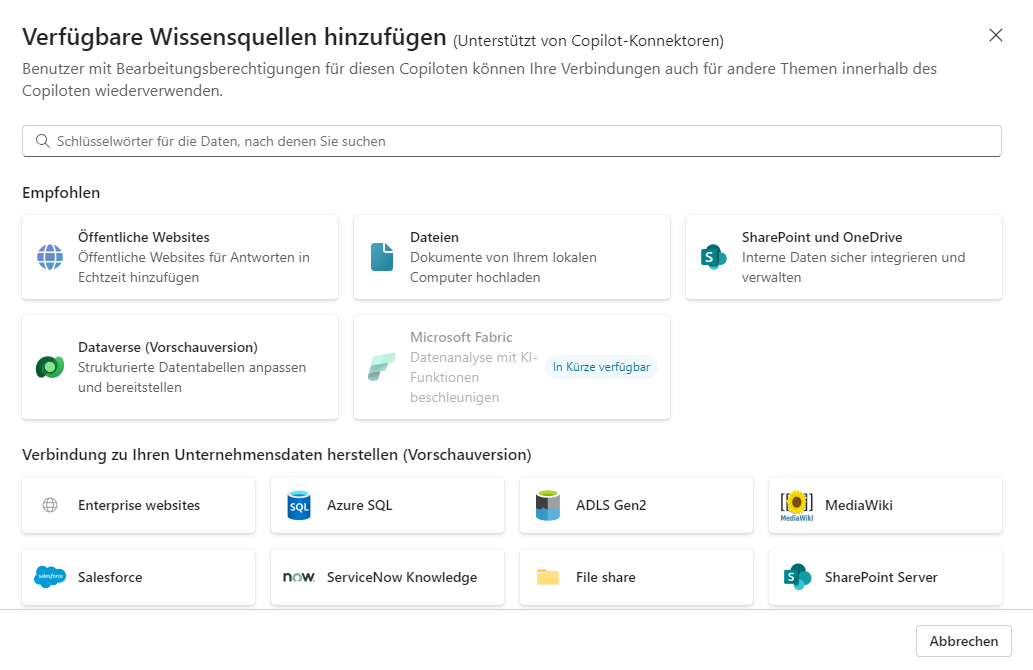The height and width of the screenshot is (670, 1033).
Task: Select the SharePoint Server icon
Action: [796, 577]
